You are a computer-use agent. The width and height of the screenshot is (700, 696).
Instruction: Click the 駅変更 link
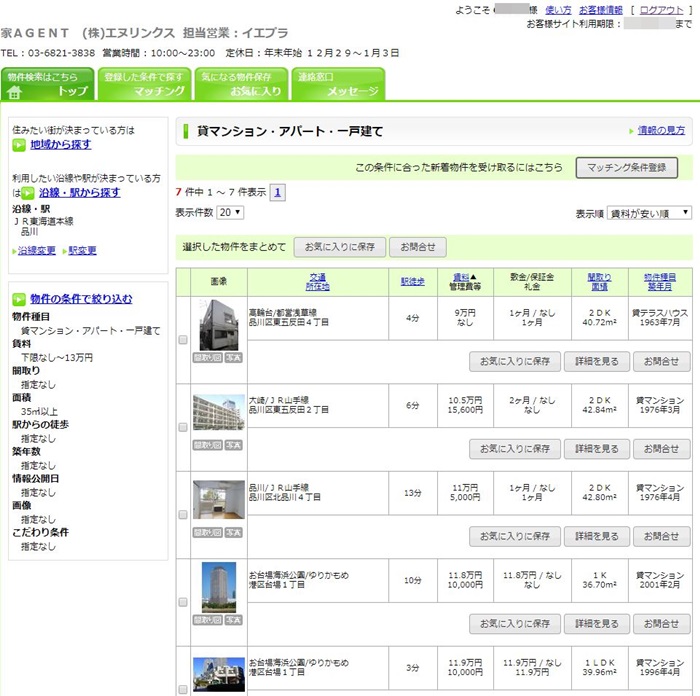click(x=83, y=250)
